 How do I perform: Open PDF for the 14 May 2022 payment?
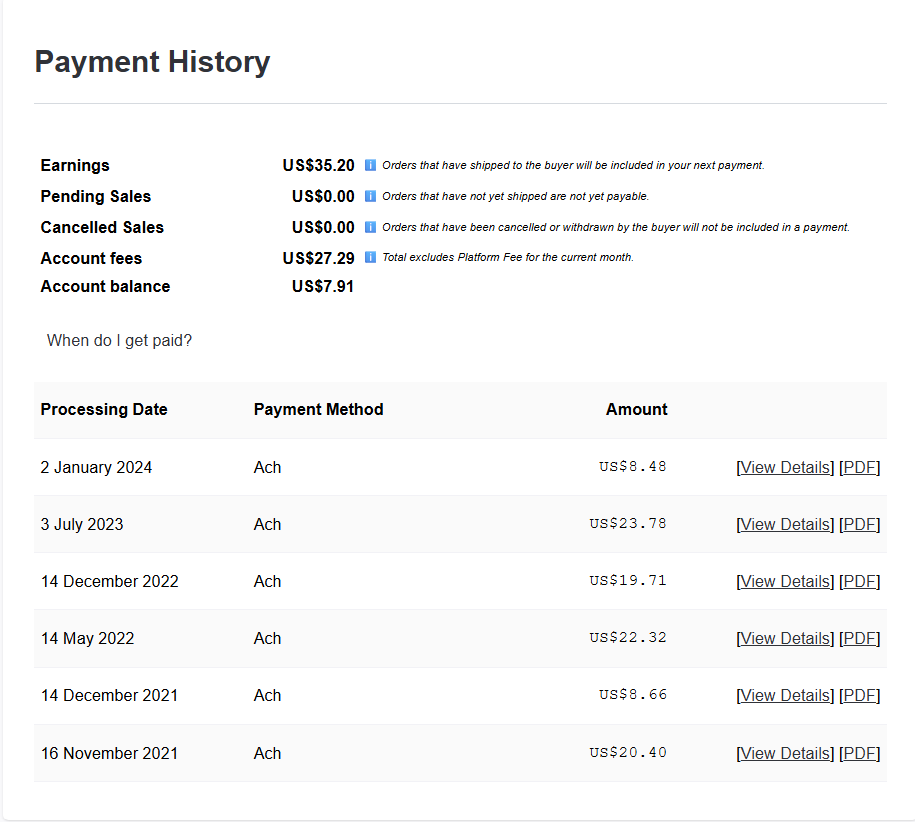coord(860,639)
